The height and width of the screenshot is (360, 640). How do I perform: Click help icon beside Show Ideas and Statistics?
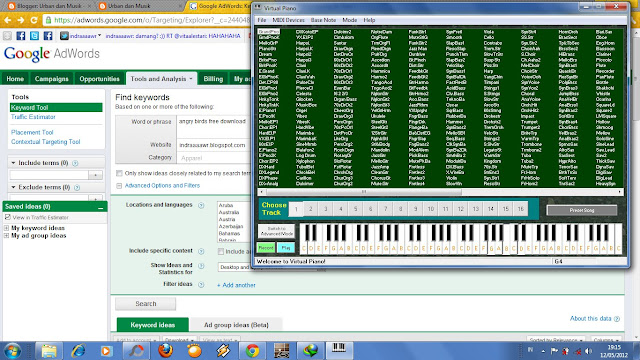(x=201, y=266)
